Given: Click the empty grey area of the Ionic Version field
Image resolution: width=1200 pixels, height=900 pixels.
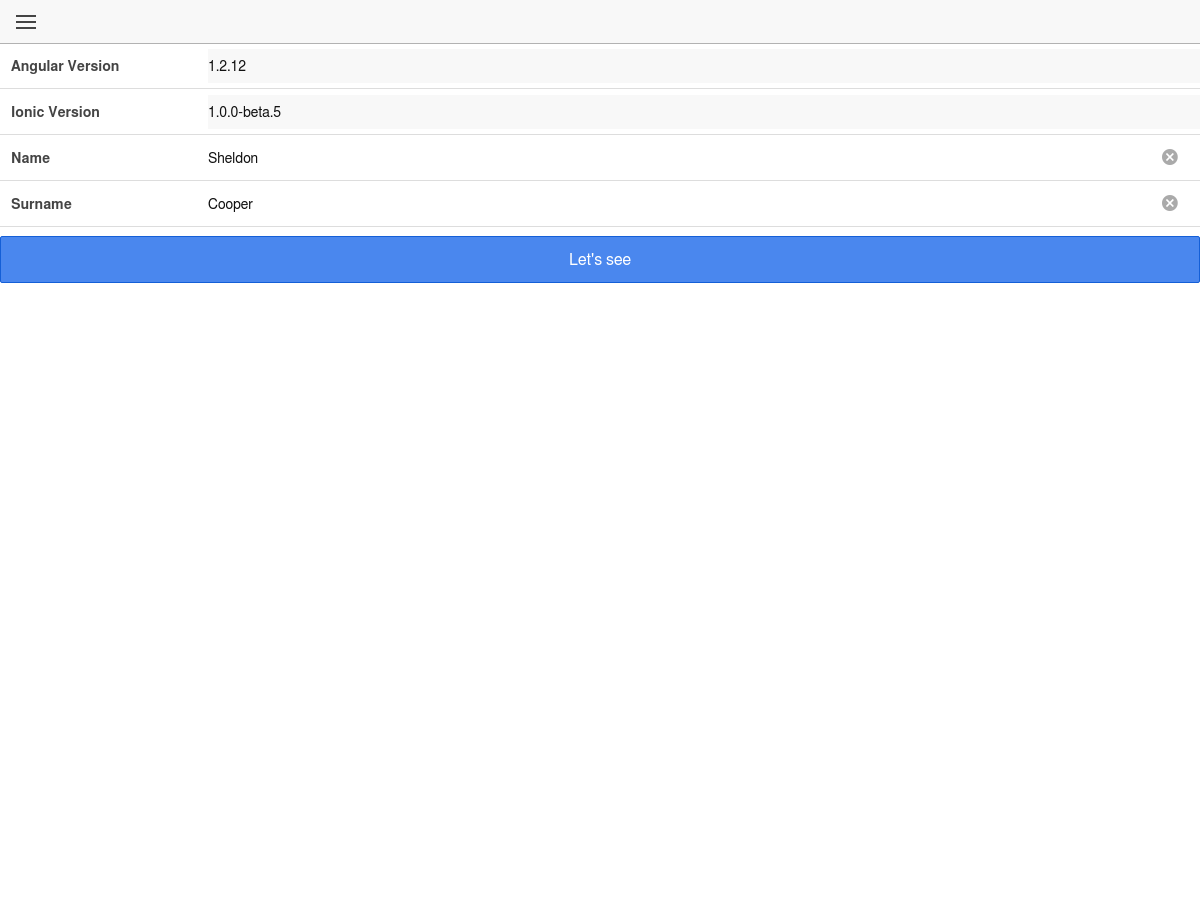Looking at the screenshot, I should [700, 112].
